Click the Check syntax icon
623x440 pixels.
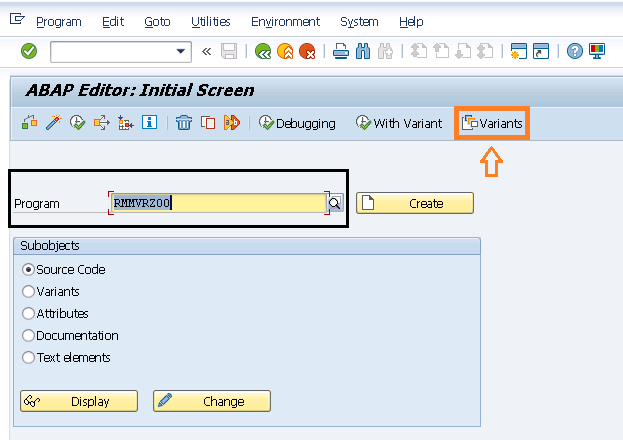(29, 123)
